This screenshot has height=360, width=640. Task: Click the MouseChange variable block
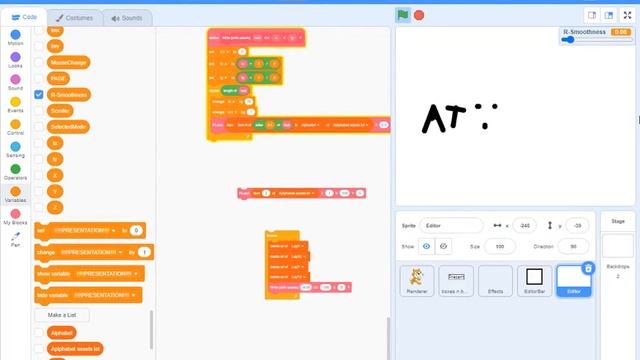point(69,62)
